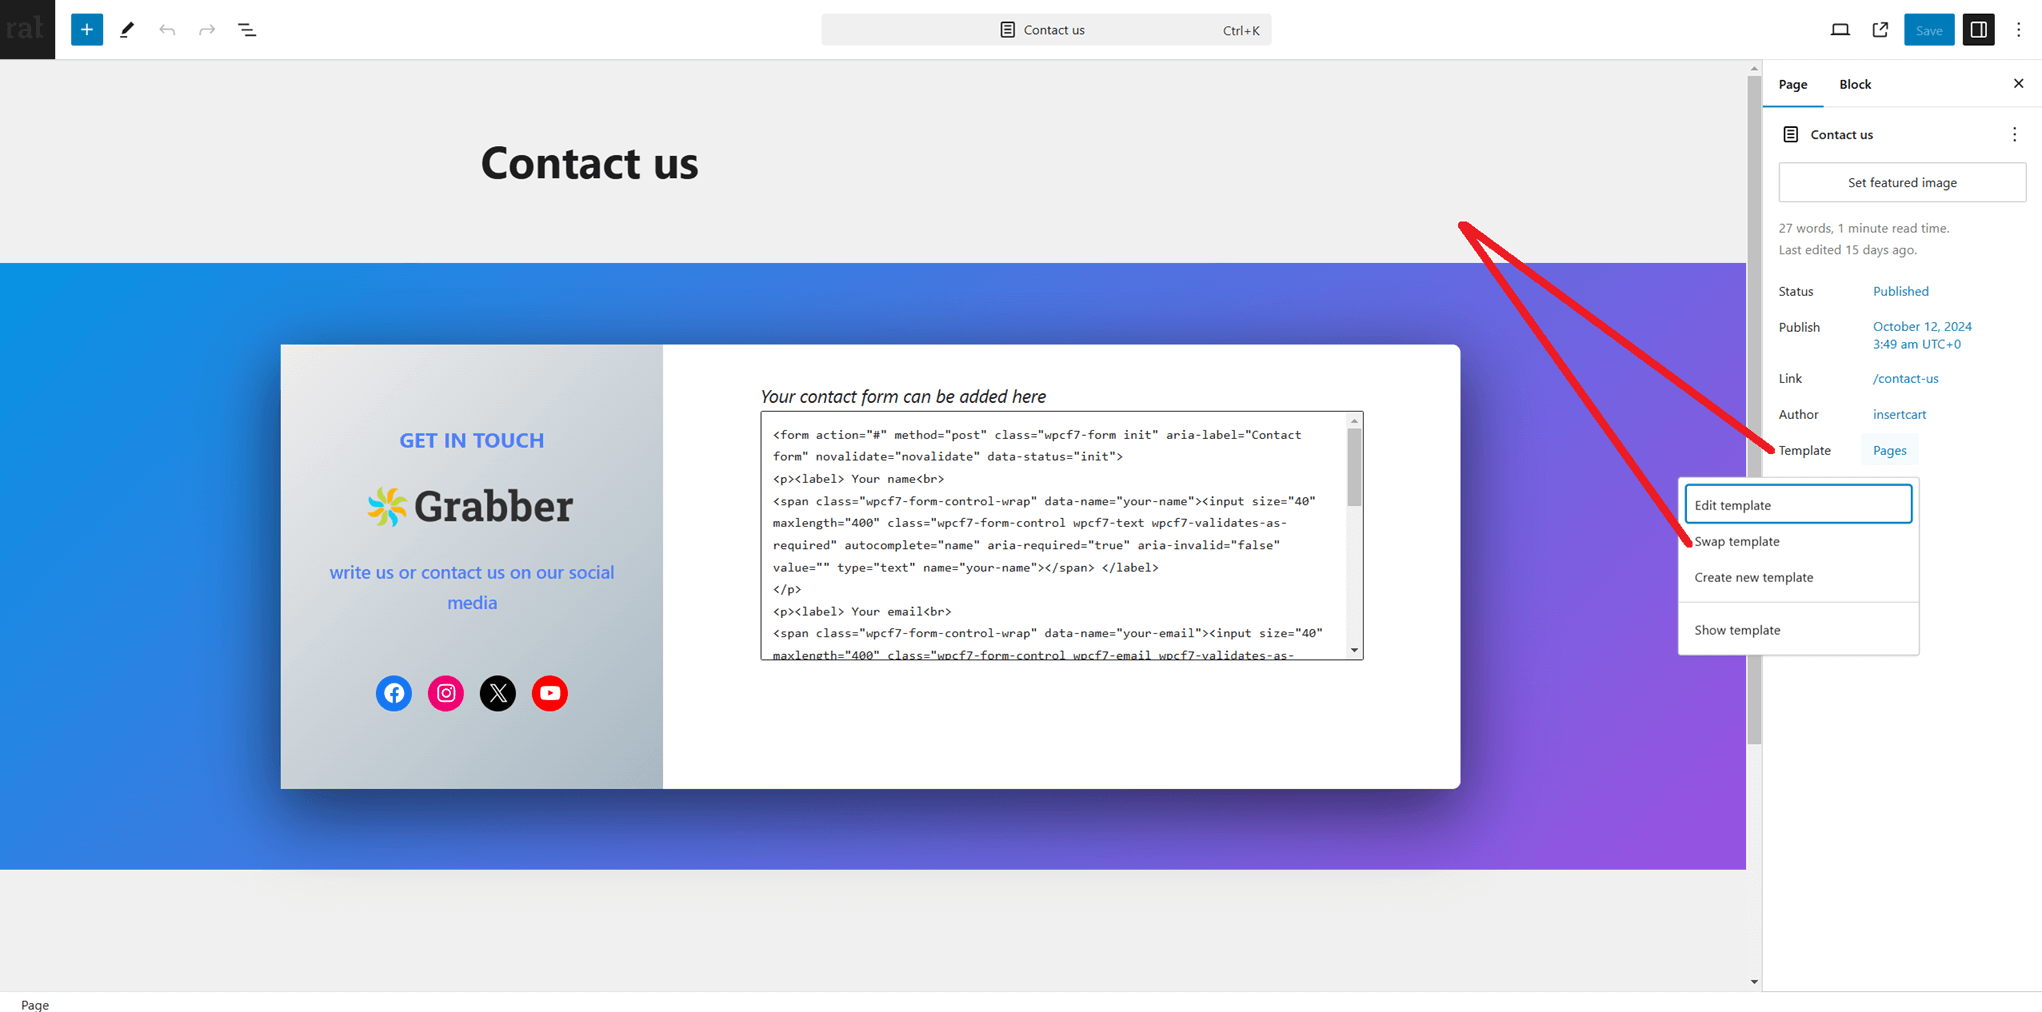Click the Redo arrow in toolbar

pos(207,30)
